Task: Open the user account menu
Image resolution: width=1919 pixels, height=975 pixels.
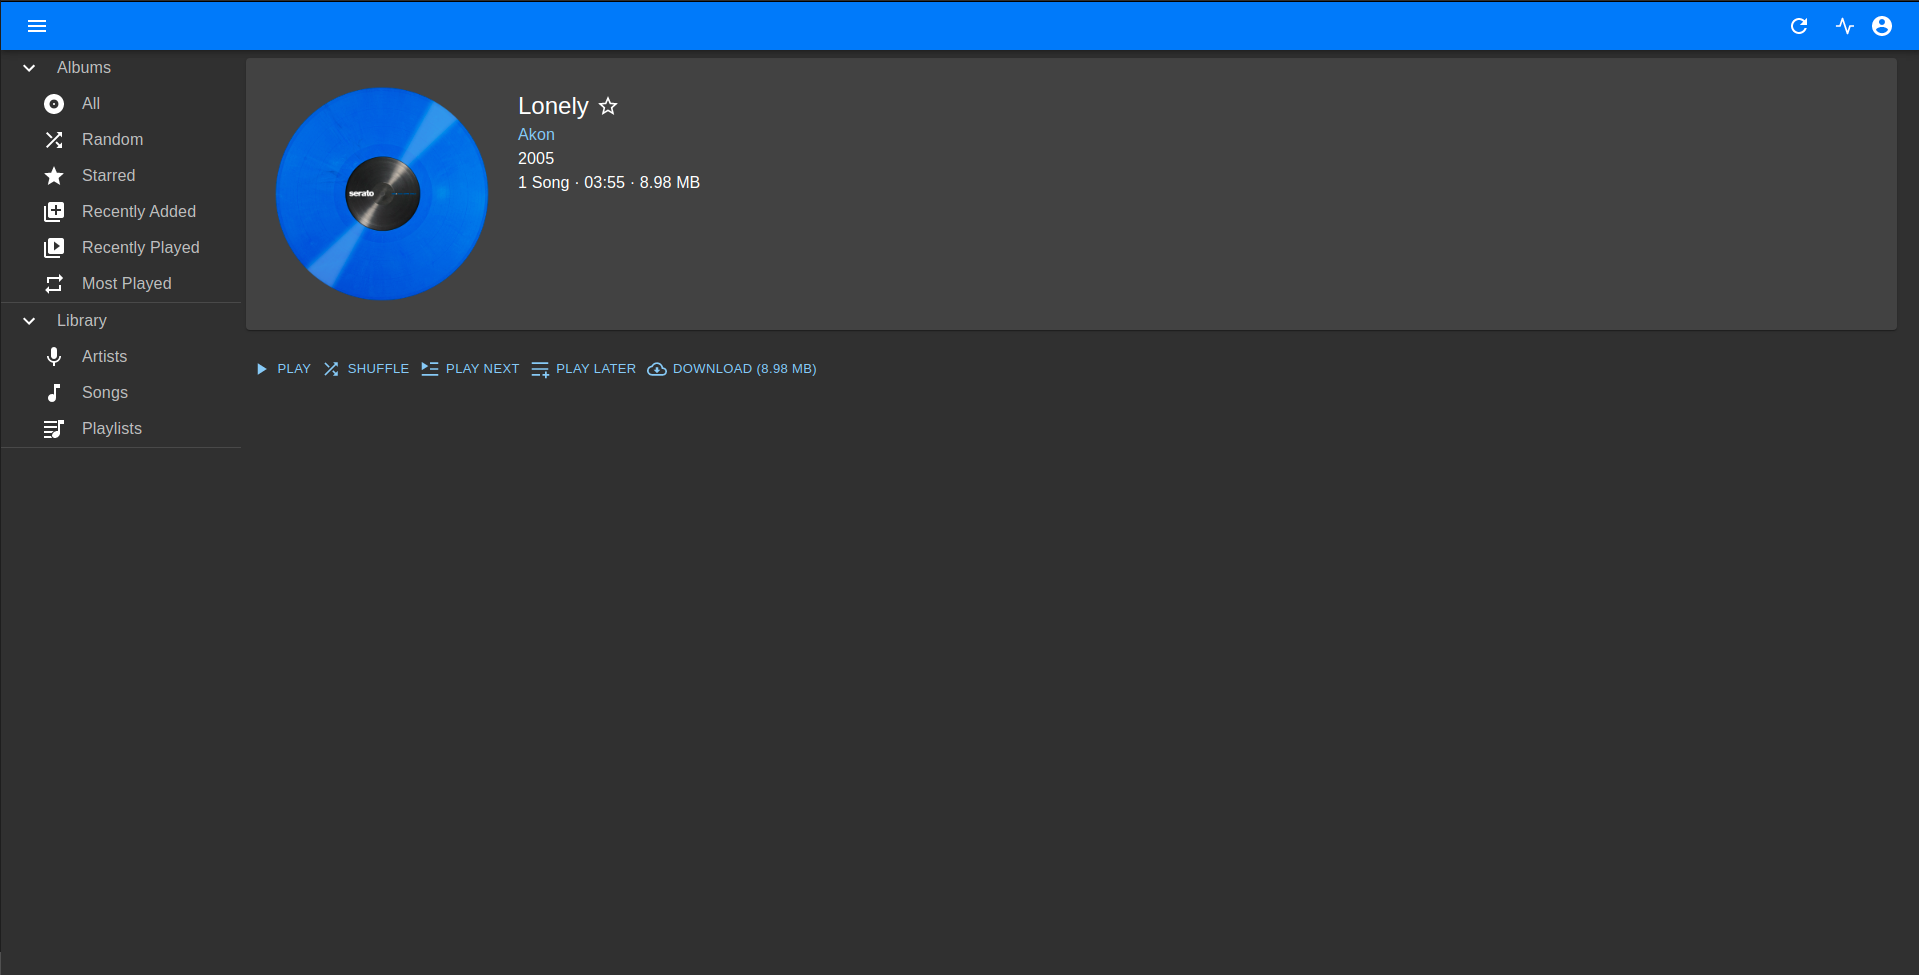Action: tap(1883, 26)
